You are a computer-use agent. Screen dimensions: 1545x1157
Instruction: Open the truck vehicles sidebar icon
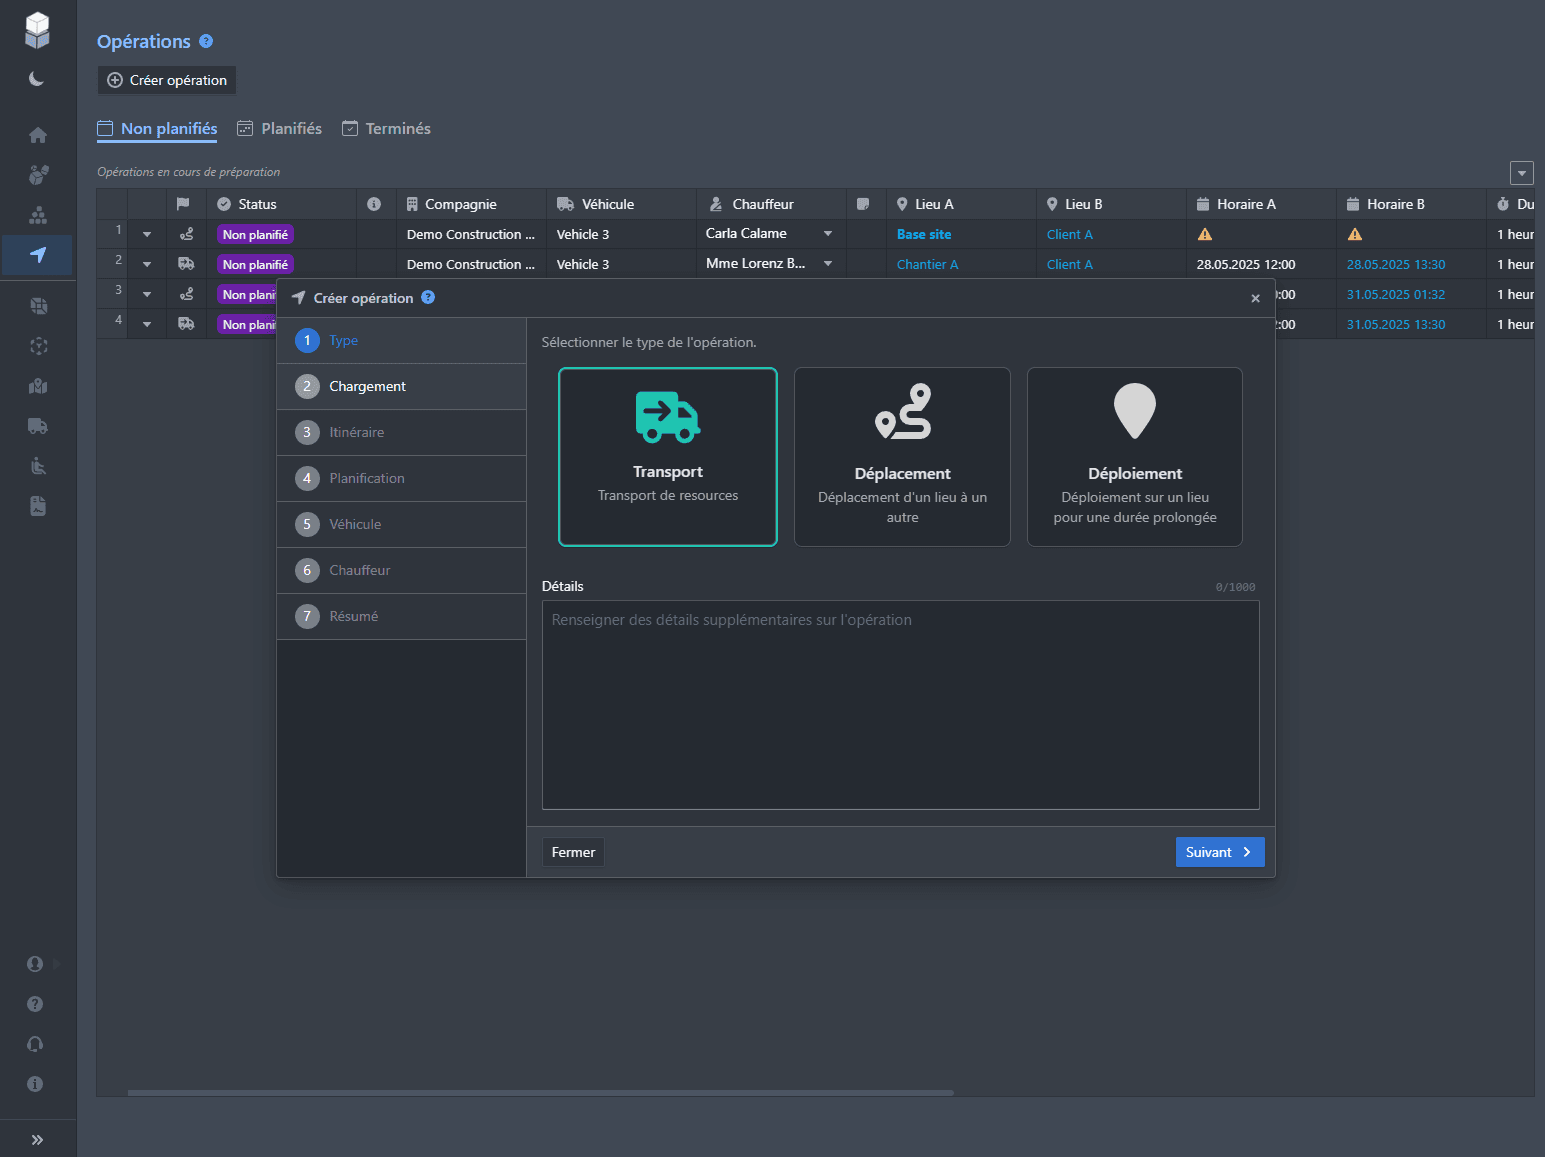(x=38, y=426)
